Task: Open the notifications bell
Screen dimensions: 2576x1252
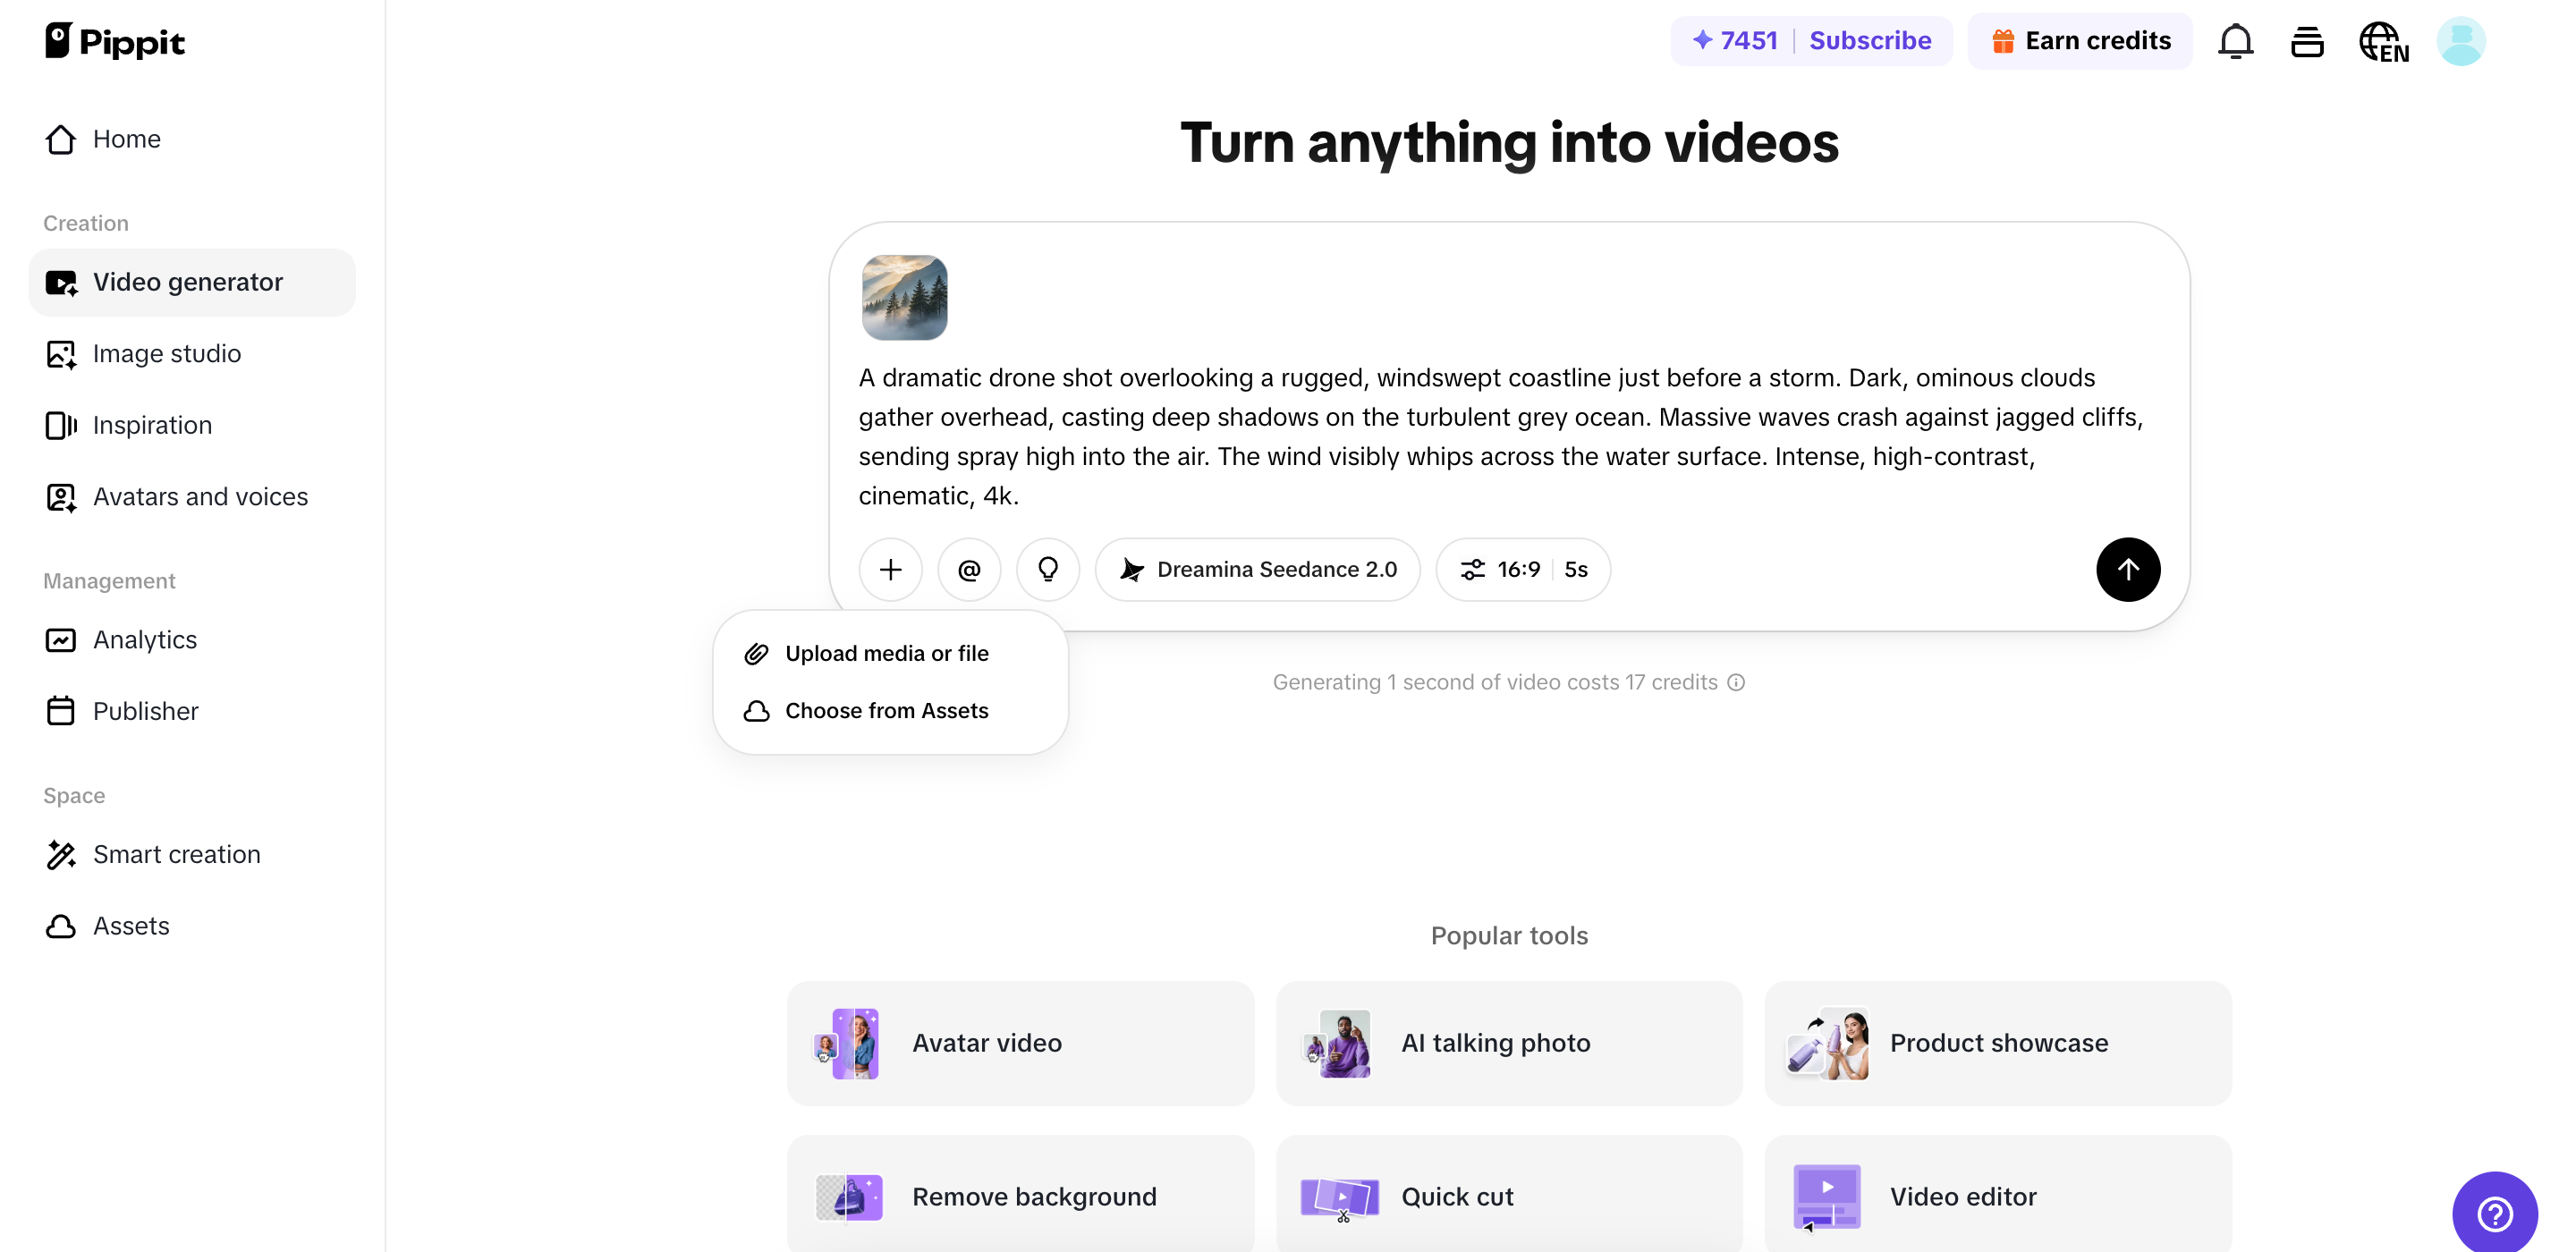Action: [2235, 41]
